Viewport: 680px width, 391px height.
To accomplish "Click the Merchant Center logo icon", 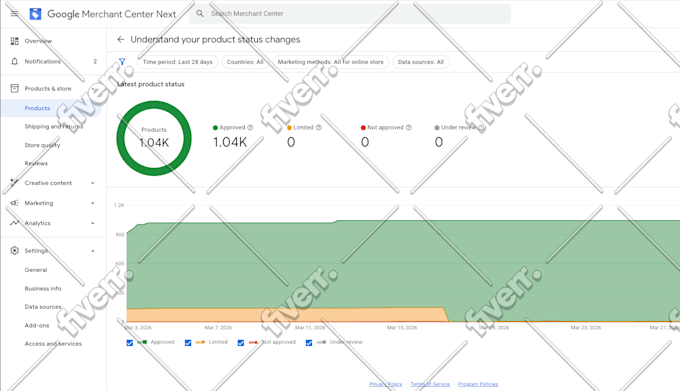I will [x=35, y=14].
